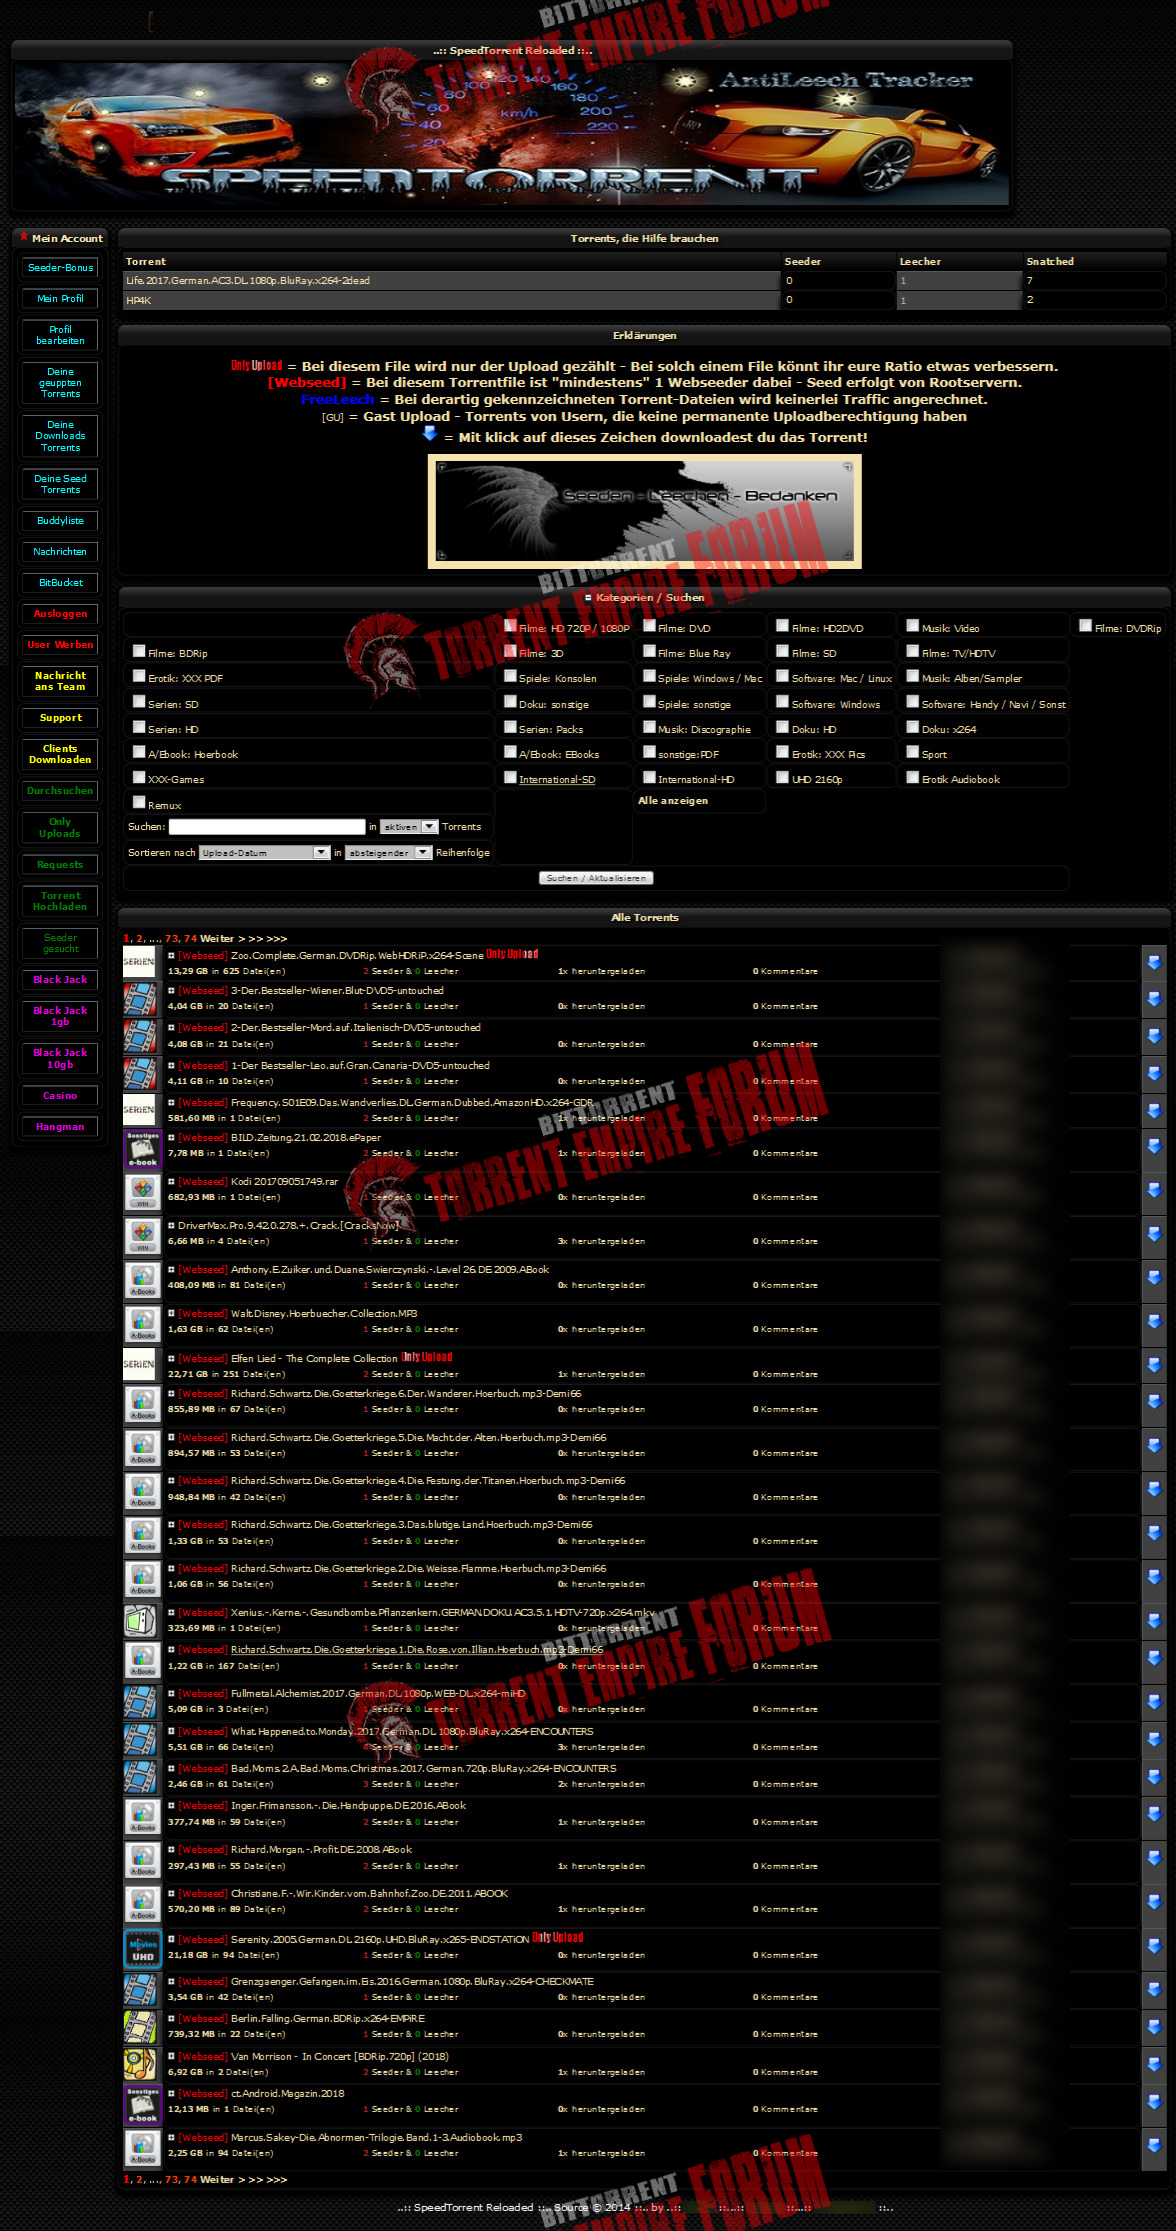Viewport: 1176px width, 2231px height.
Task: Download Marcus.Sakey Abnormen-Trilogie torrent arrow
Action: 1153,2145
